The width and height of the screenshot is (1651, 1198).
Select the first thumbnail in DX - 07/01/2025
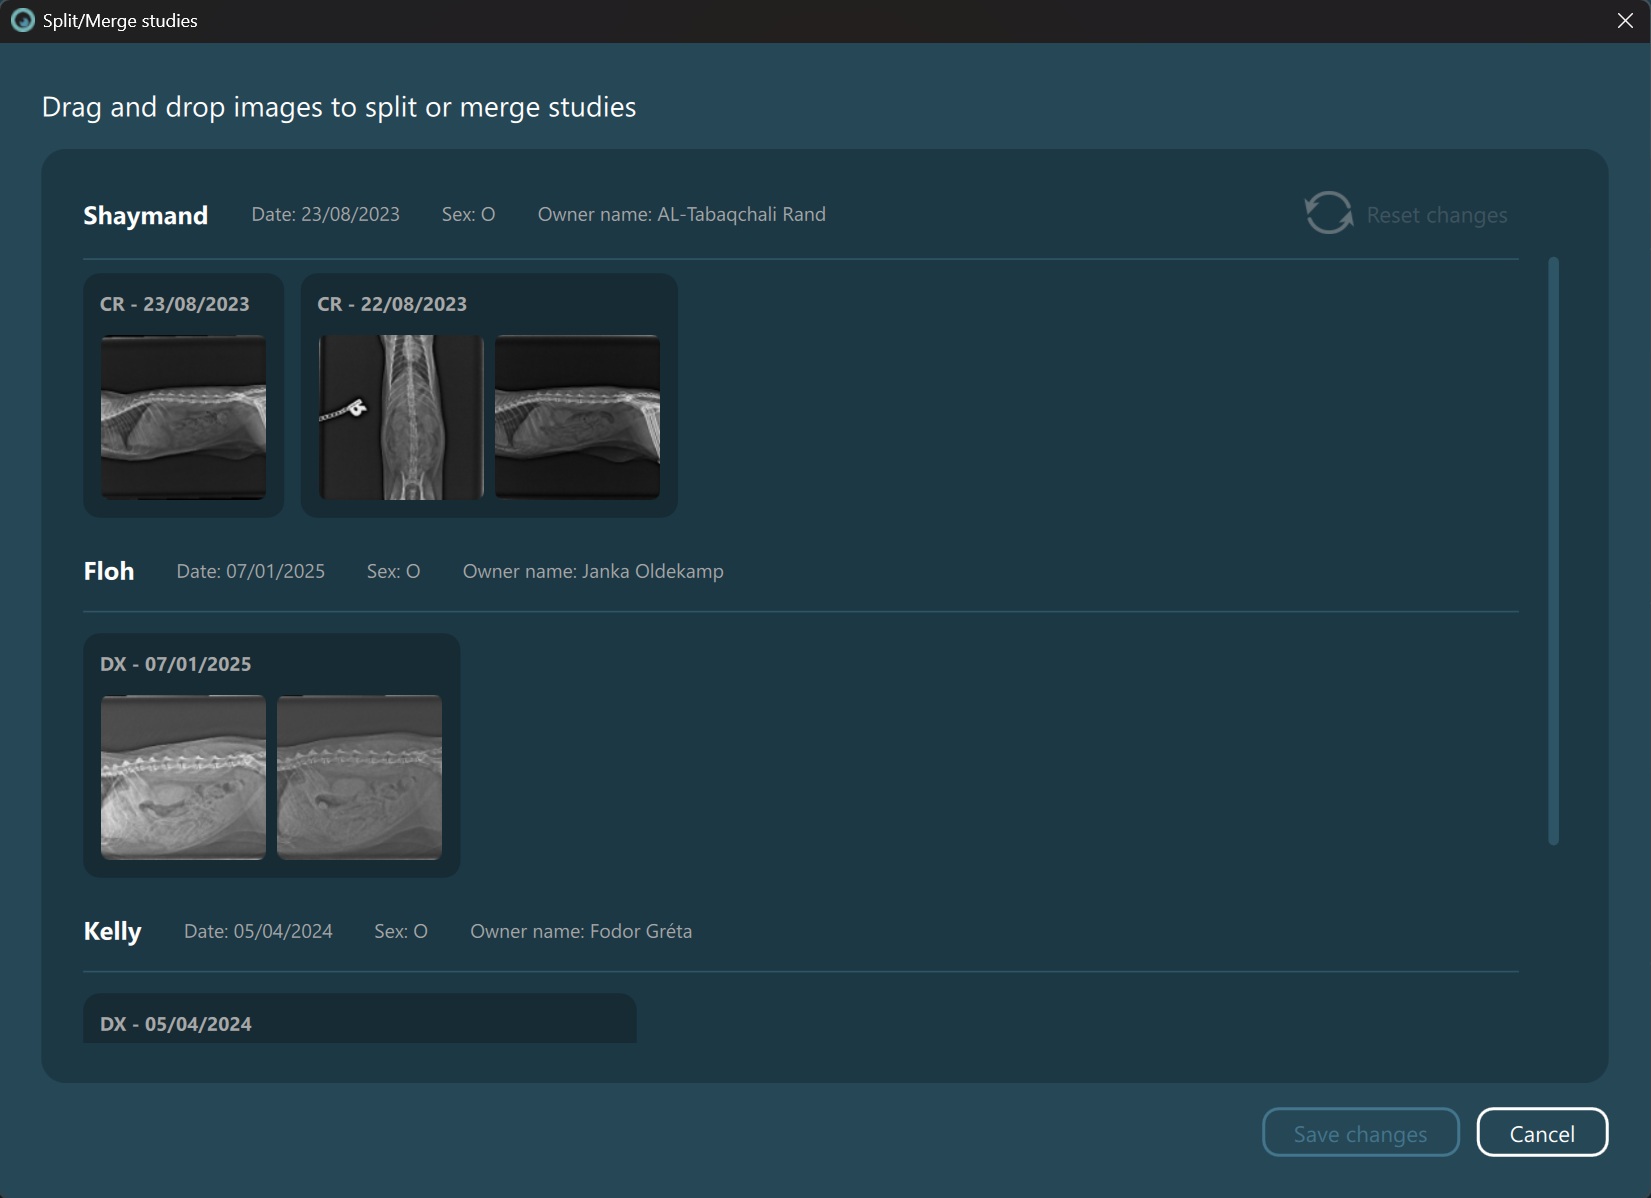(x=184, y=777)
